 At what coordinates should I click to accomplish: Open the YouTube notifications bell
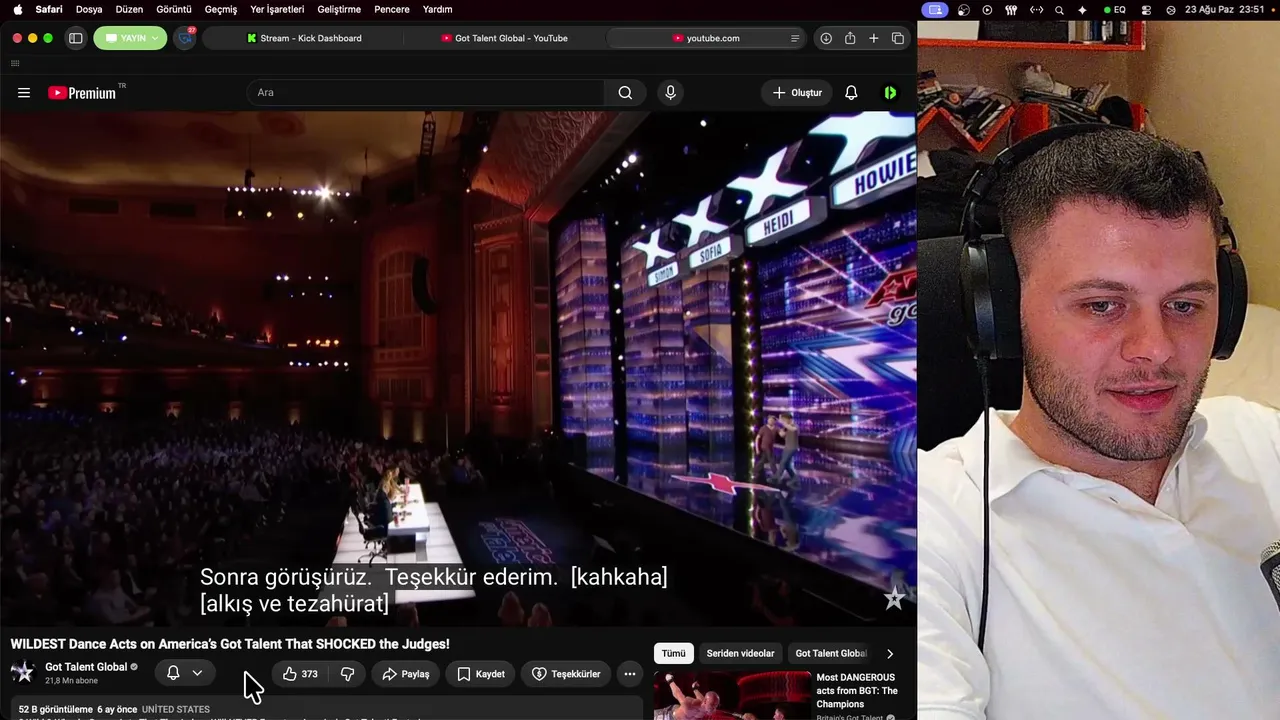click(x=851, y=93)
